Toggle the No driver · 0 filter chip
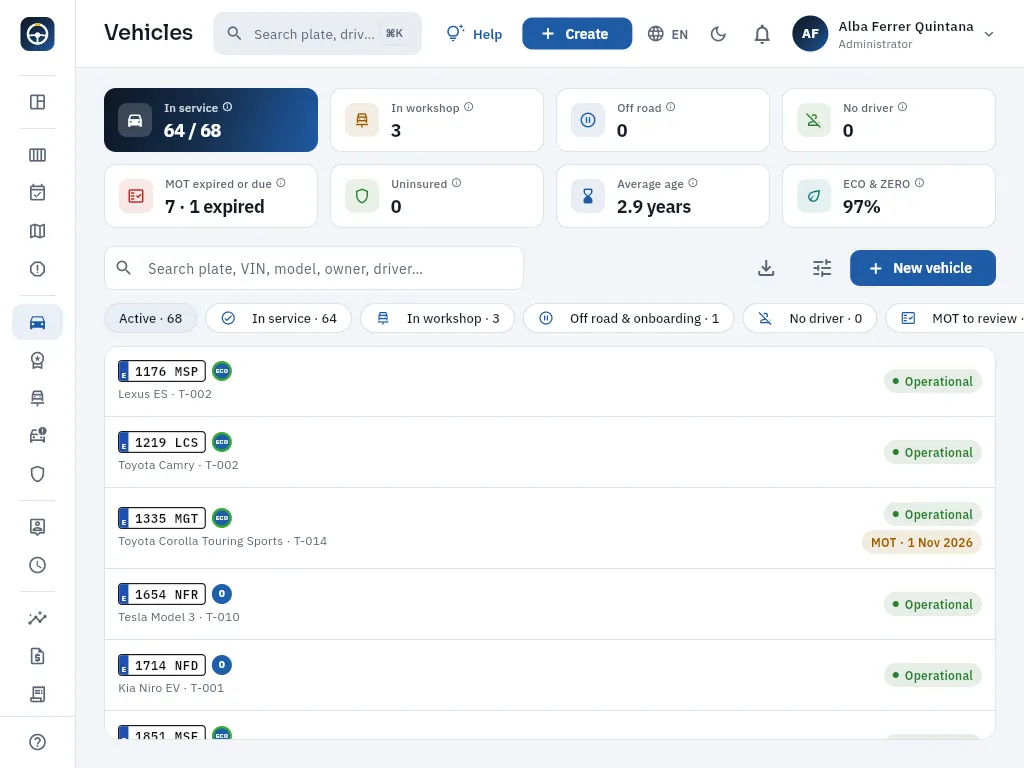The height and width of the screenshot is (768, 1024). (x=810, y=319)
